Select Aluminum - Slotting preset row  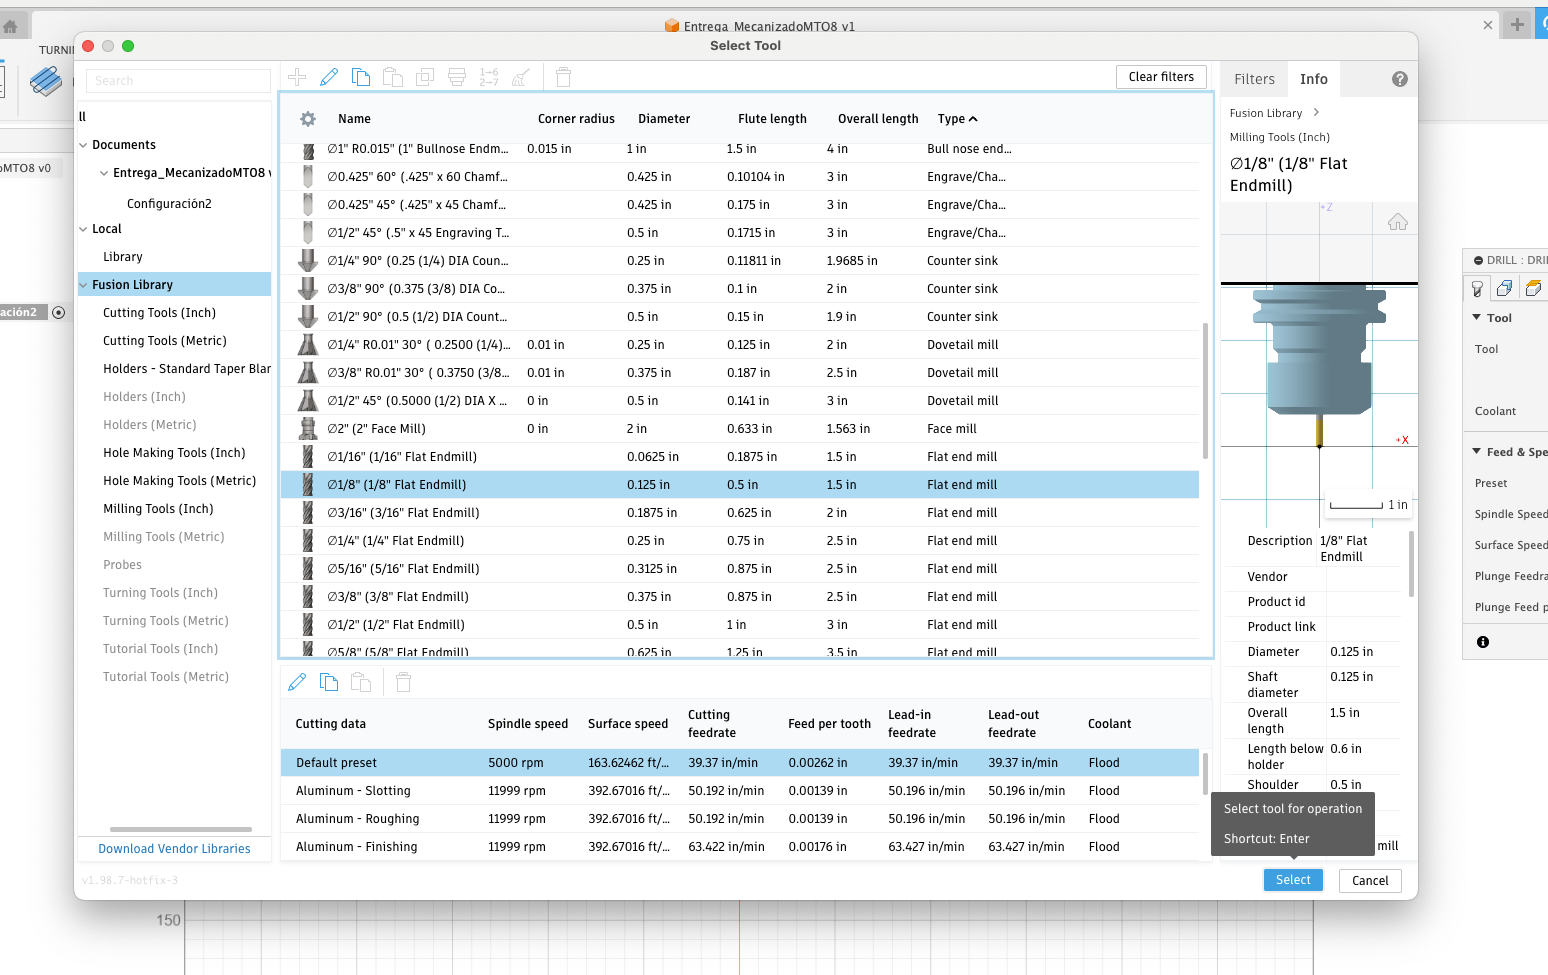coord(740,791)
